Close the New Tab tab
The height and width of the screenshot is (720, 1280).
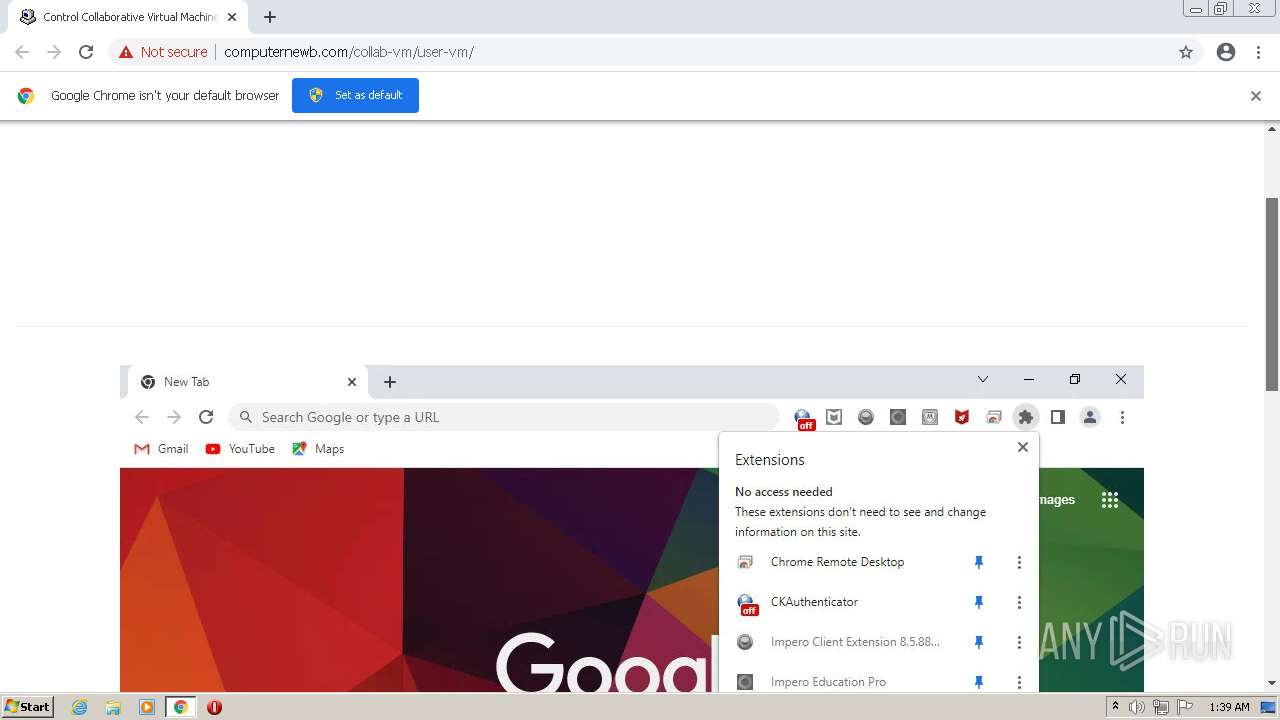pyautogui.click(x=352, y=382)
